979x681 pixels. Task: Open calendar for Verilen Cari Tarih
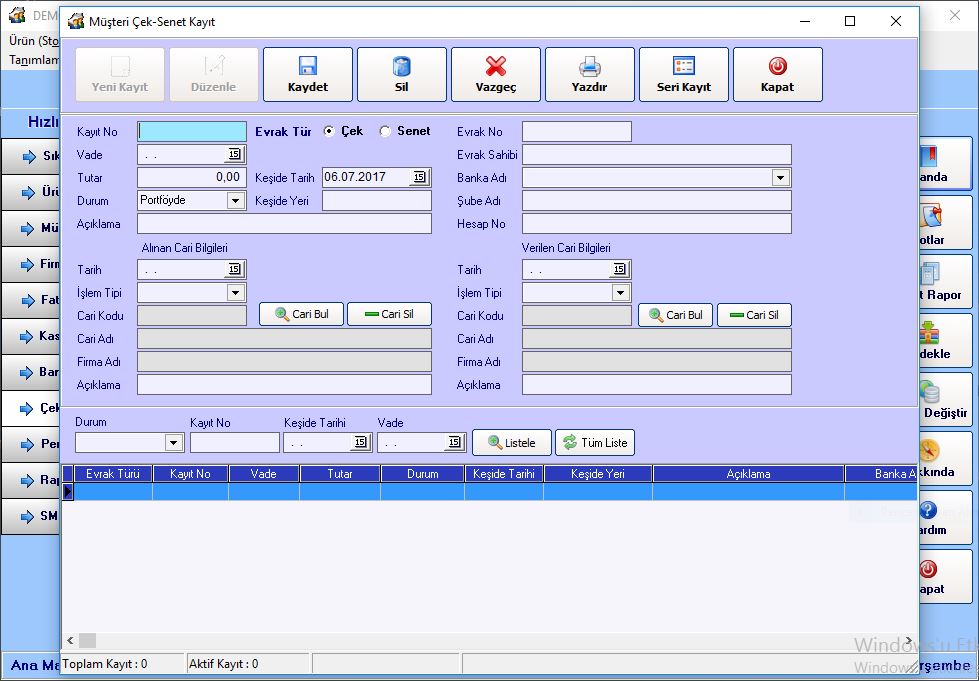(619, 269)
